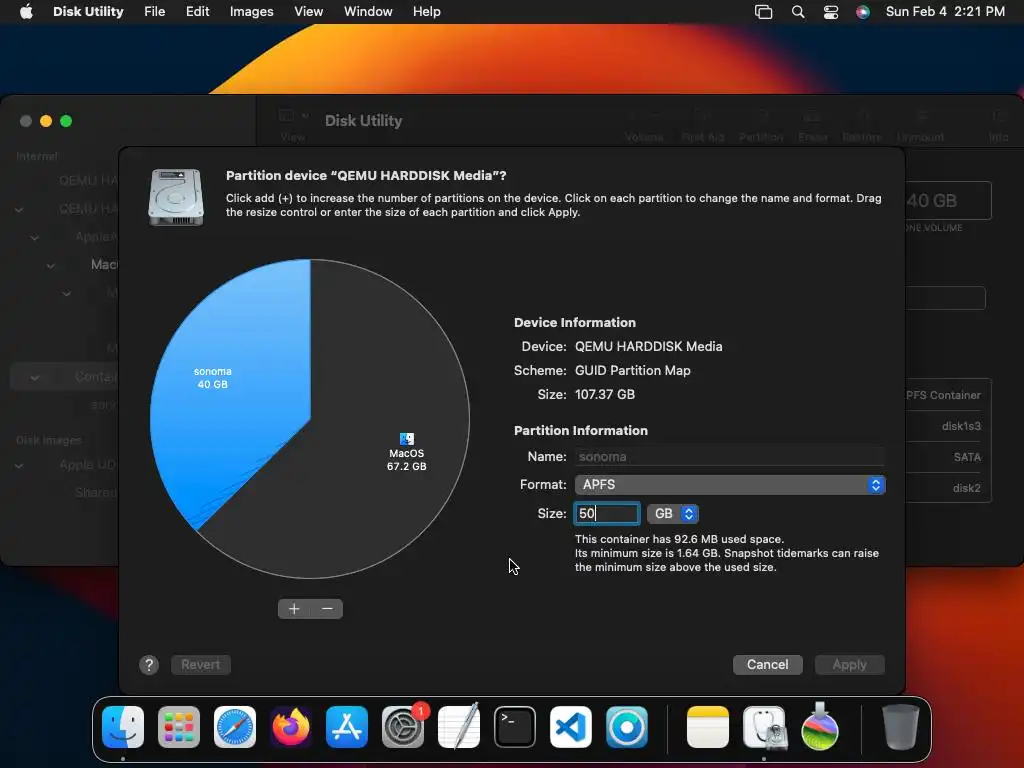Click the Size field containing 50
Viewport: 1024px width, 768px height.
coord(606,513)
